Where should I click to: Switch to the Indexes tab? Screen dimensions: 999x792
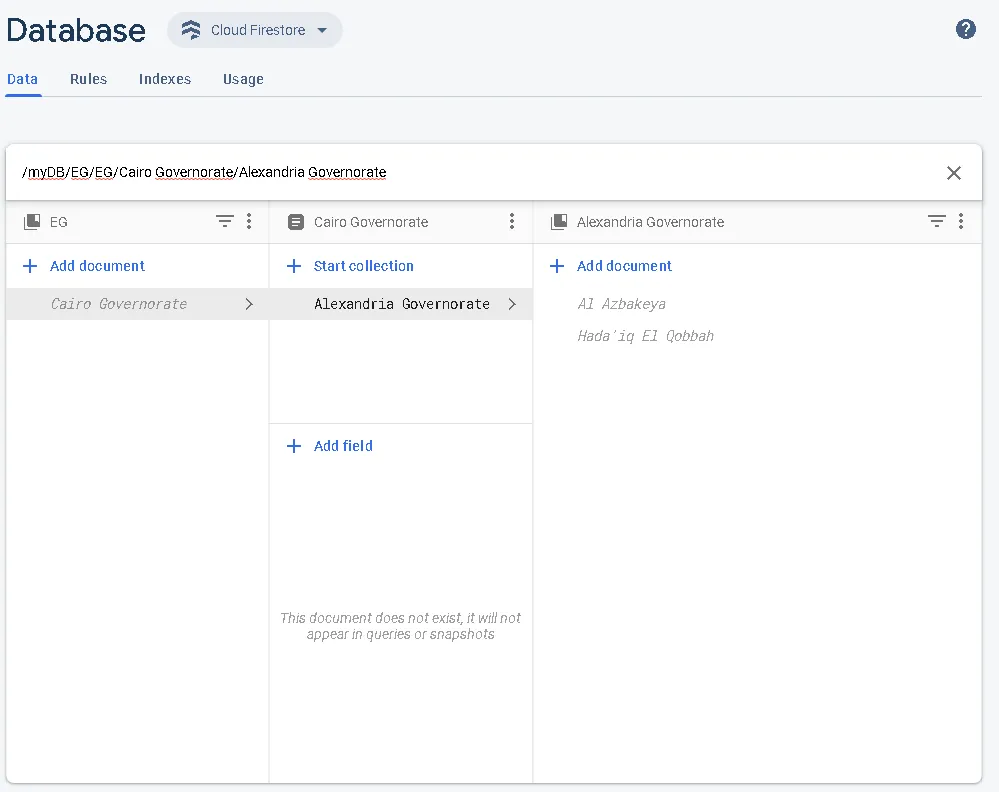tap(165, 79)
